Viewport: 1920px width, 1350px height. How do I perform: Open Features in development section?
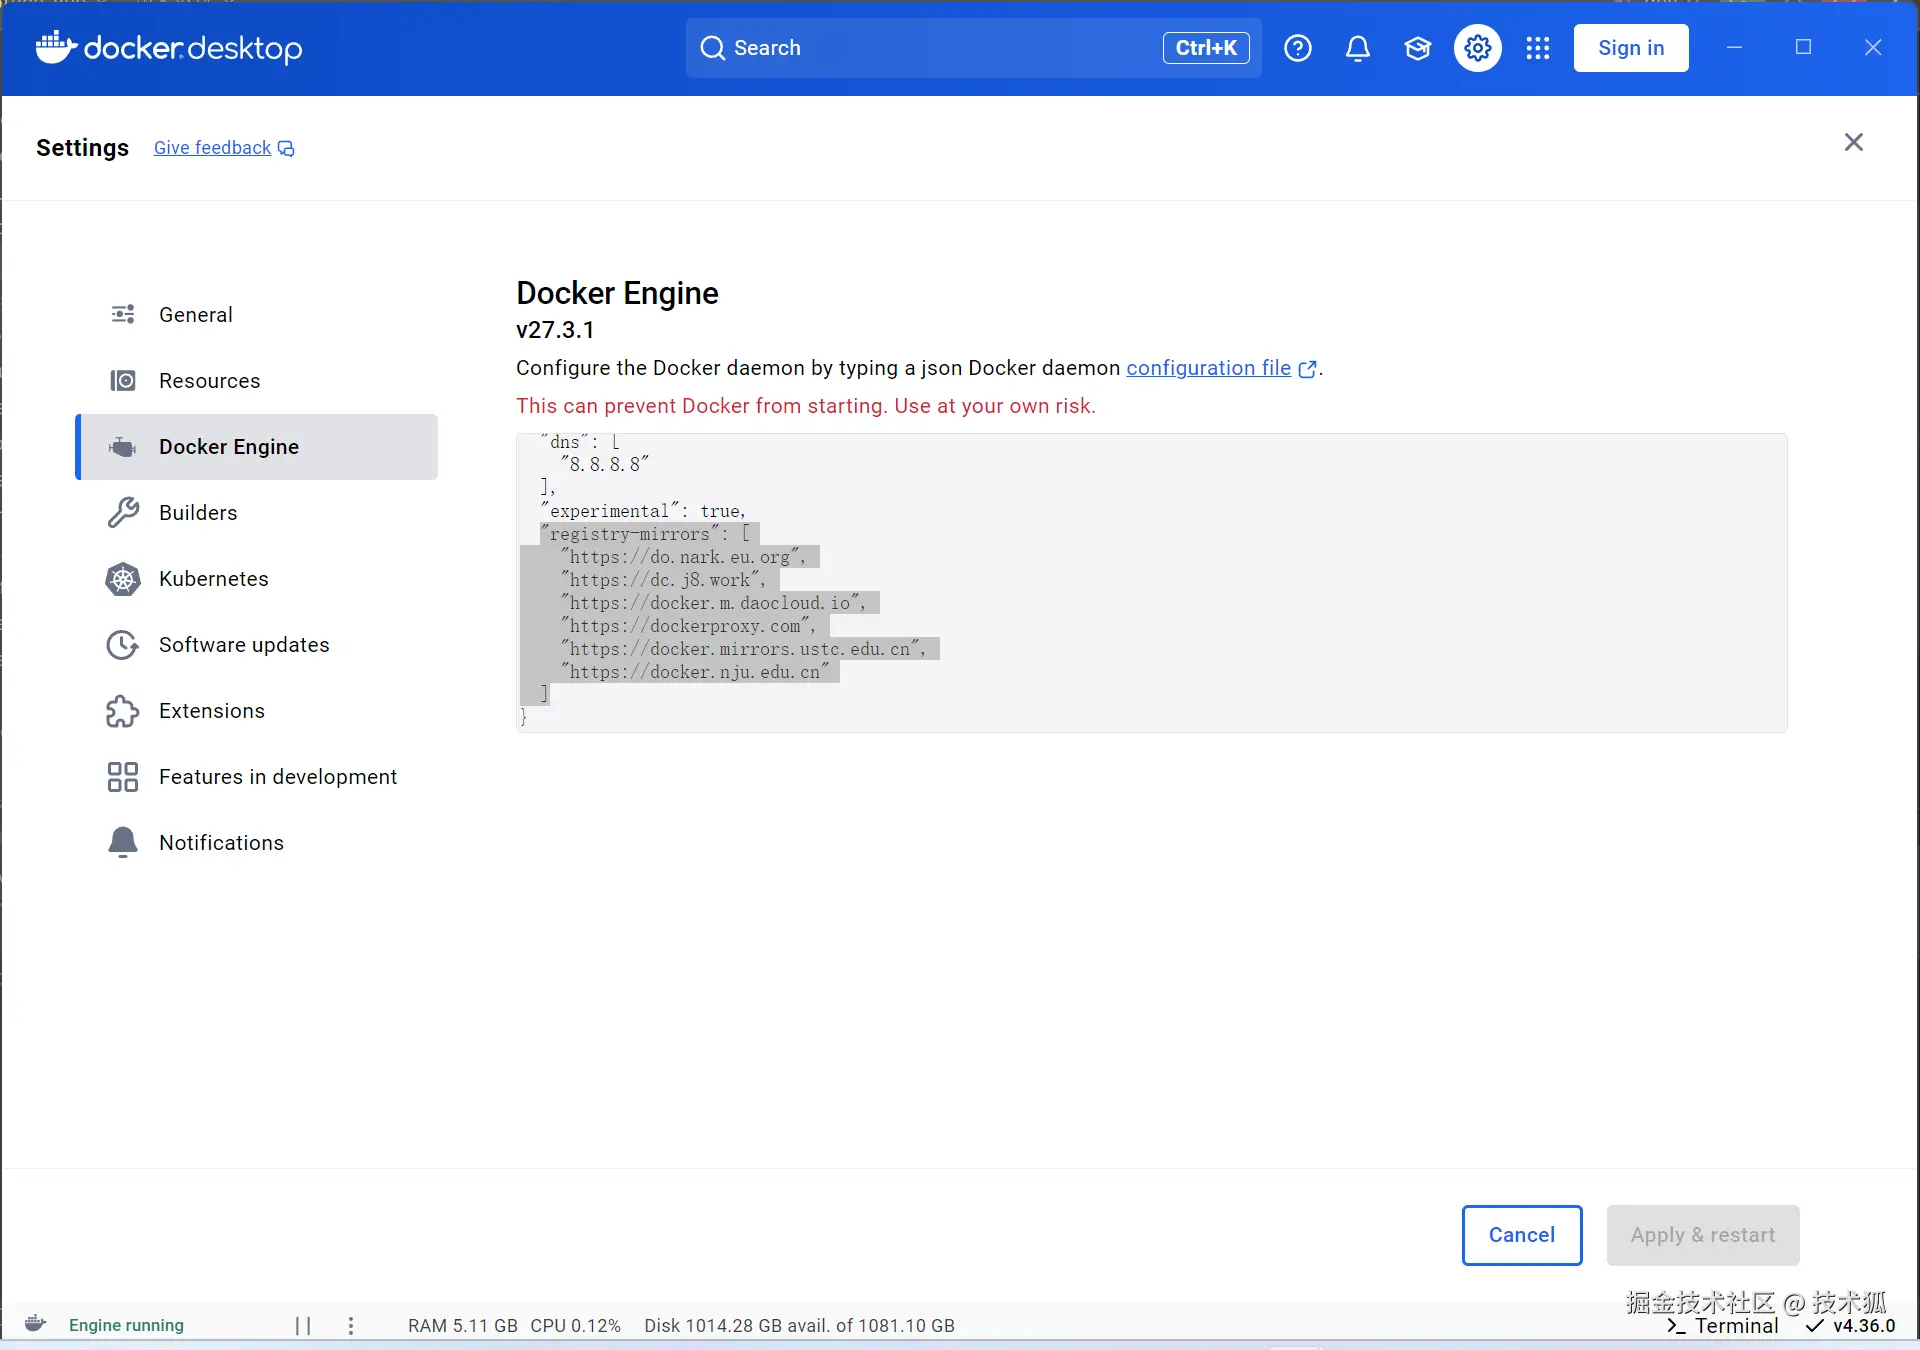(277, 777)
